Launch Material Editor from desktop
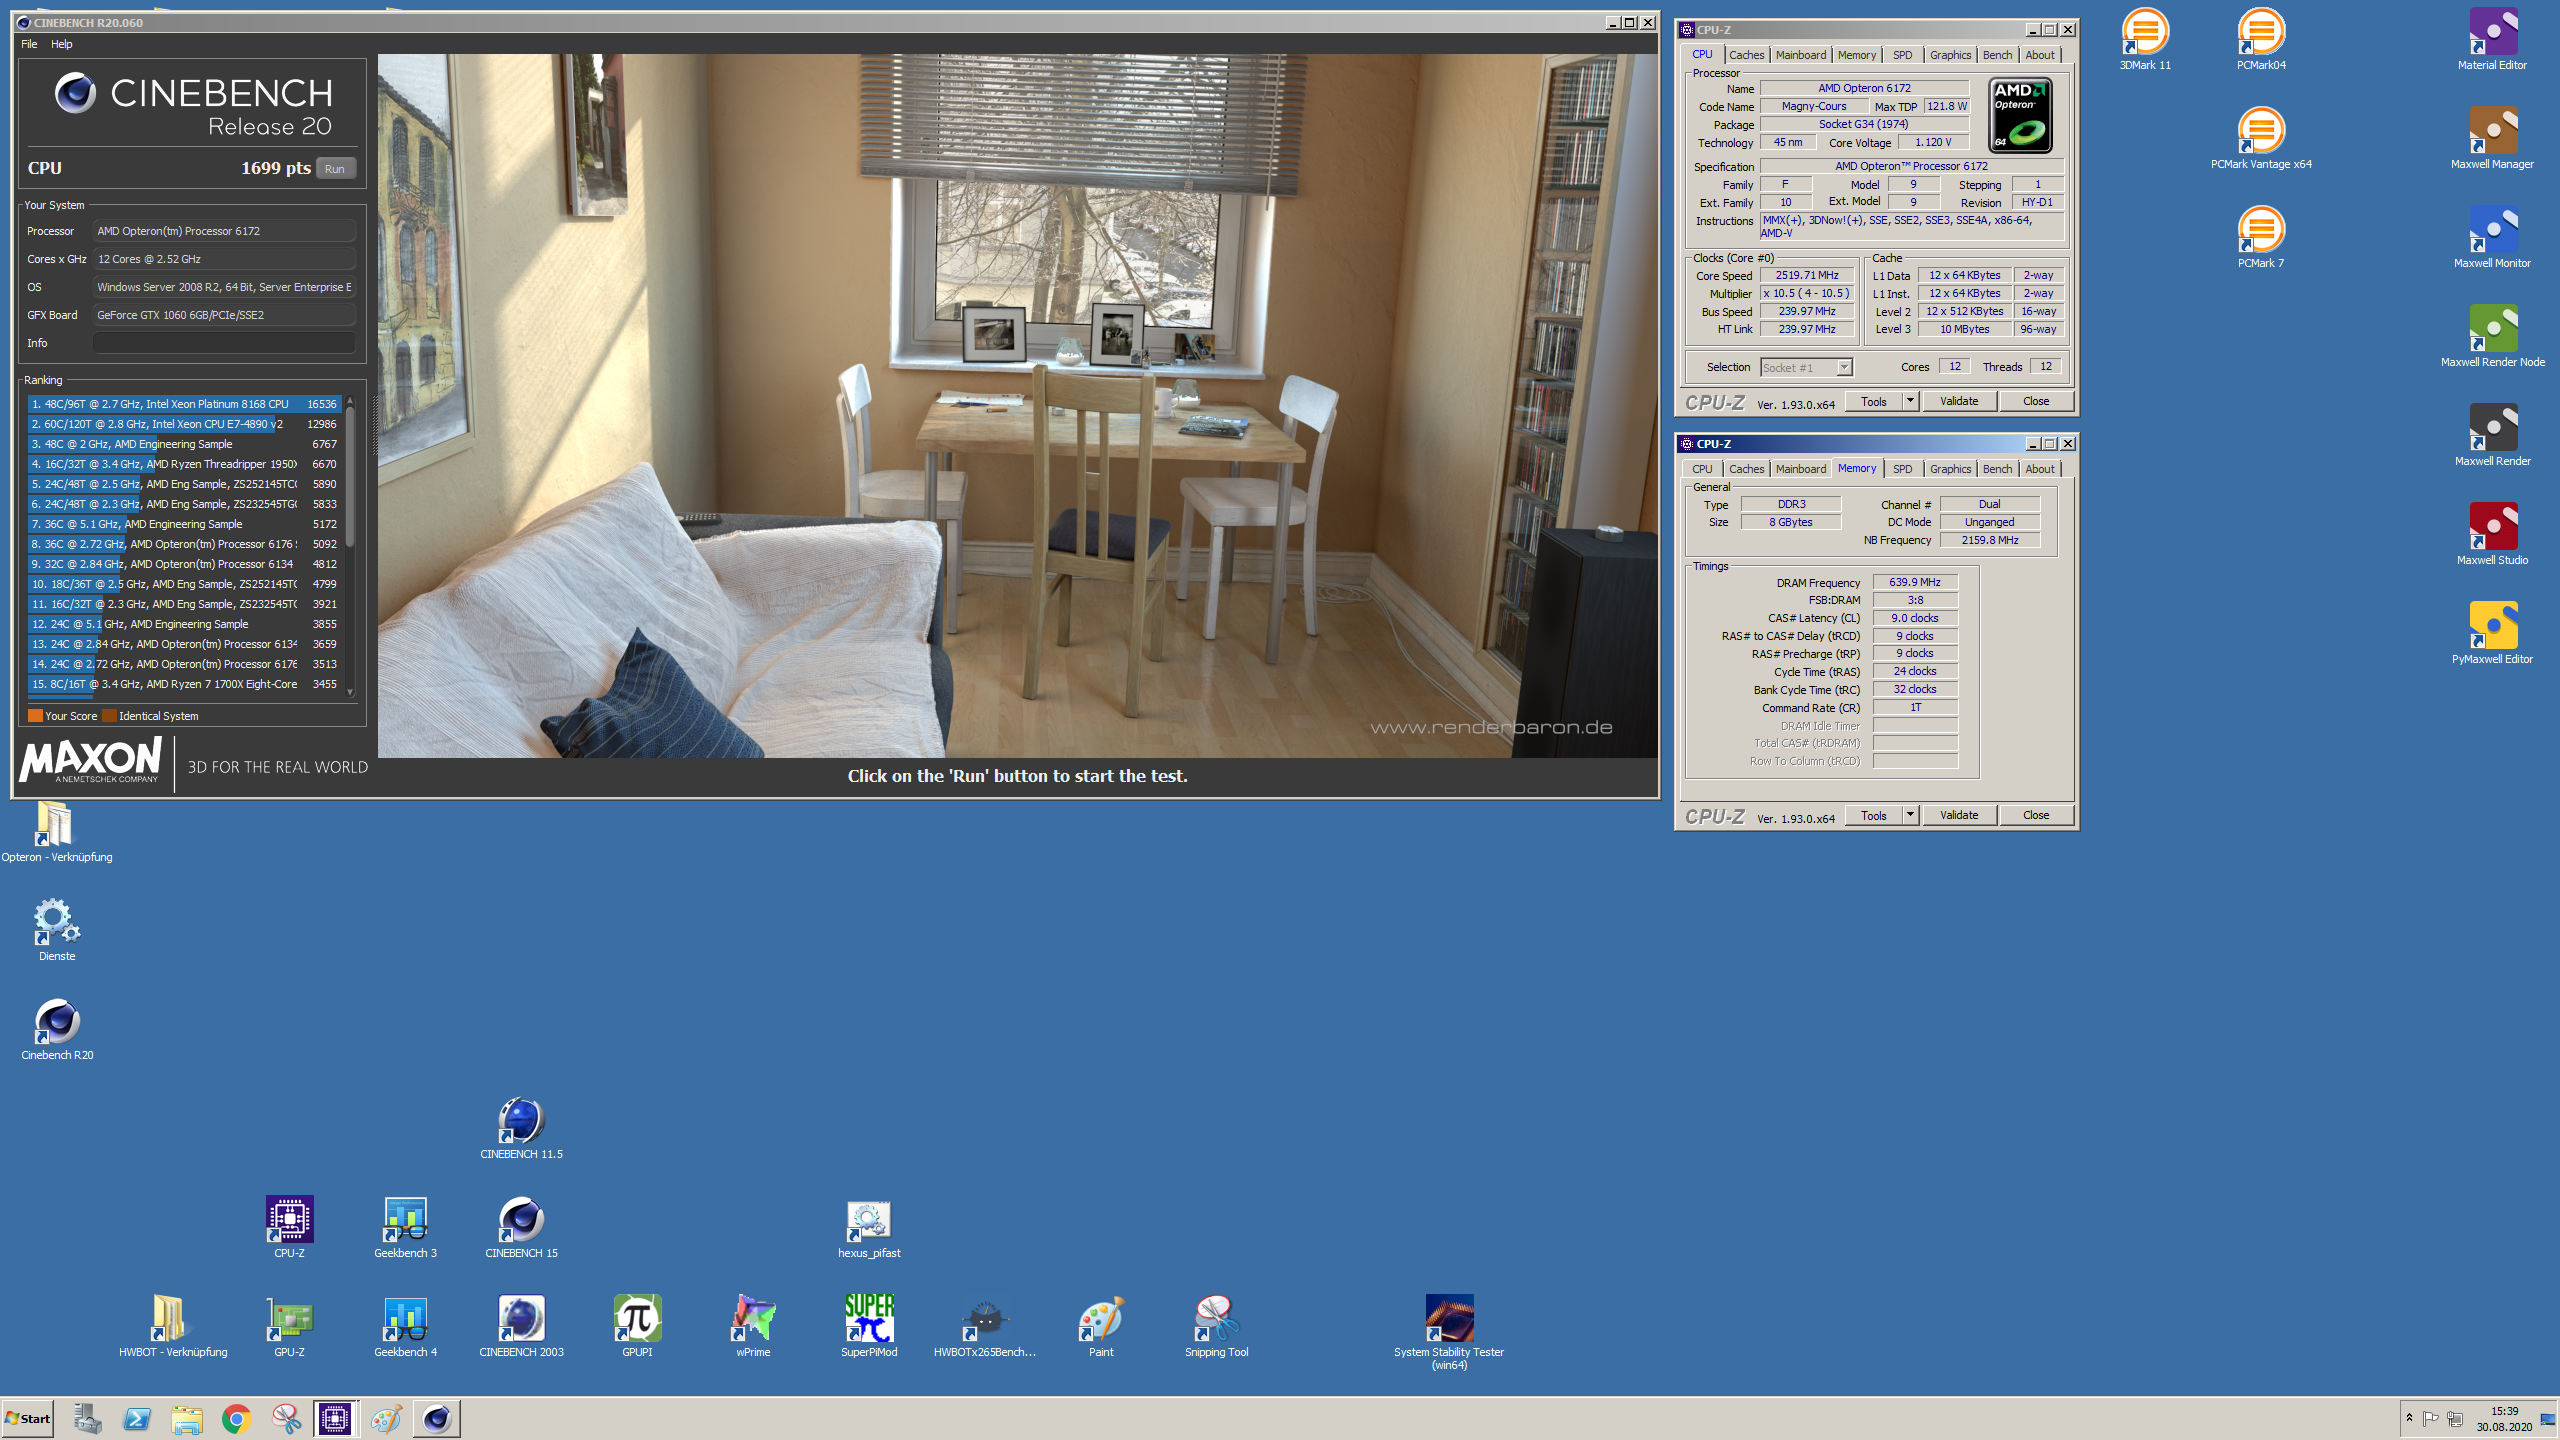The width and height of the screenshot is (2560, 1440). [x=2492, y=39]
